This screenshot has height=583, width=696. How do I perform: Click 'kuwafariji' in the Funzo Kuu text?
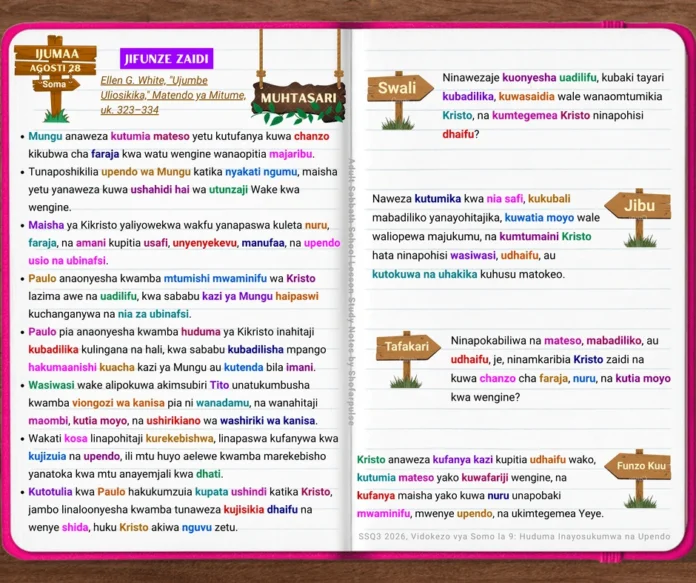pos(485,478)
